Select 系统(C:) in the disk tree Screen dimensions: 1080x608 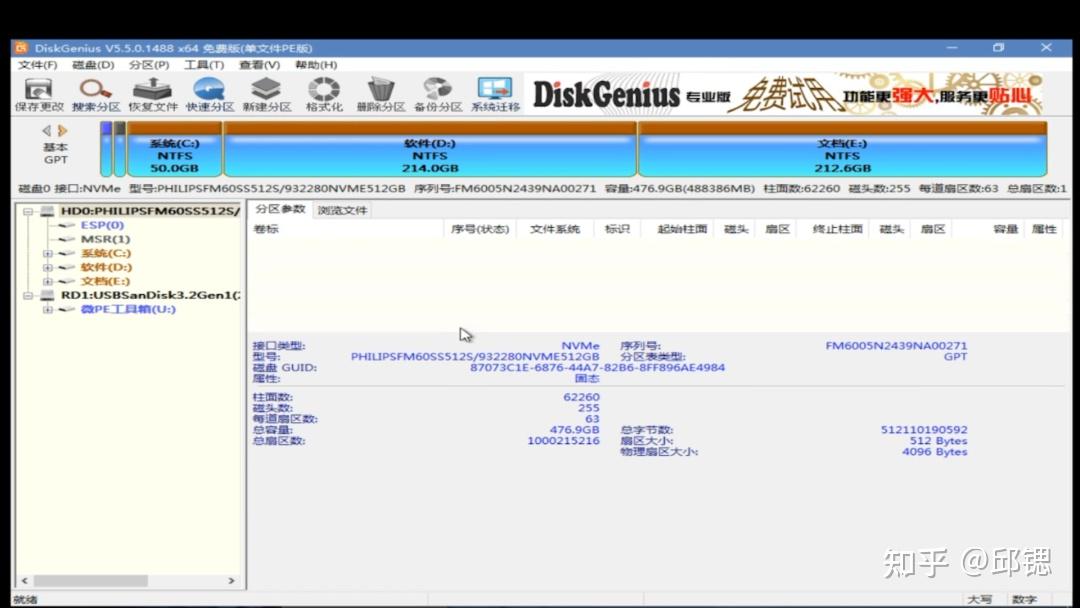(106, 253)
